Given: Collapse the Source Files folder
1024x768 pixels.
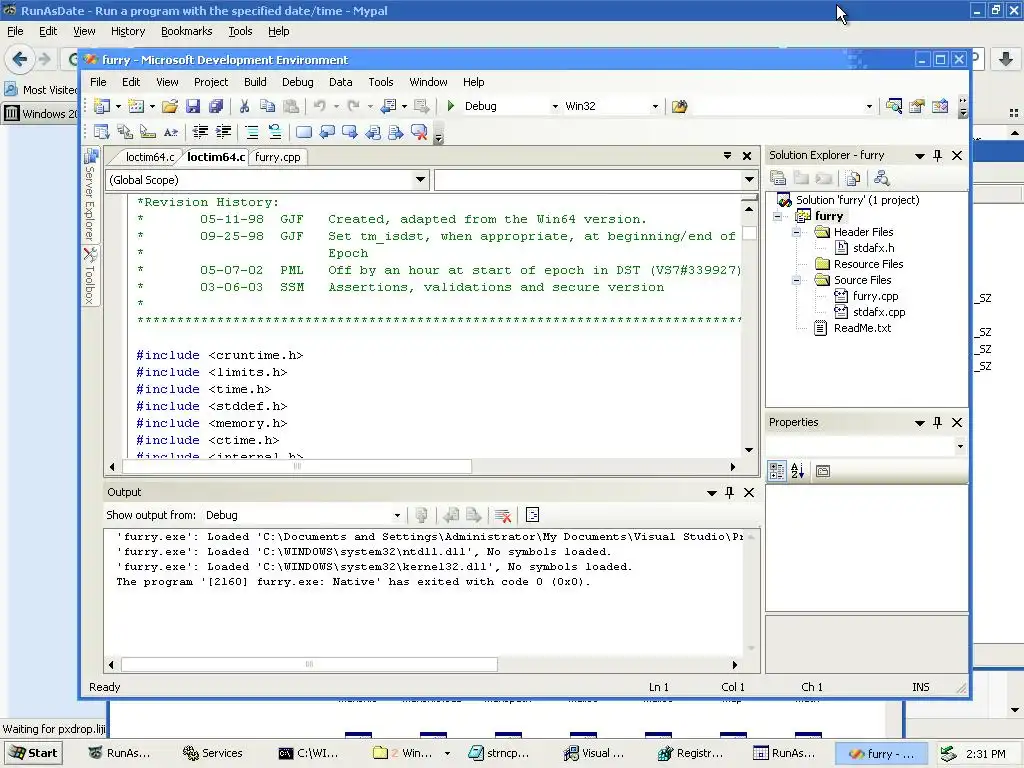Looking at the screenshot, I should pos(797,280).
